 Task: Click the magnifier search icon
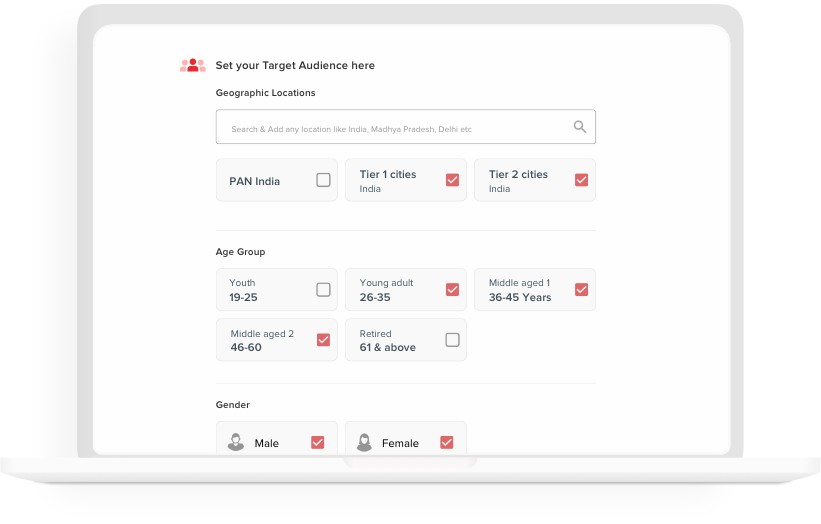(x=580, y=127)
